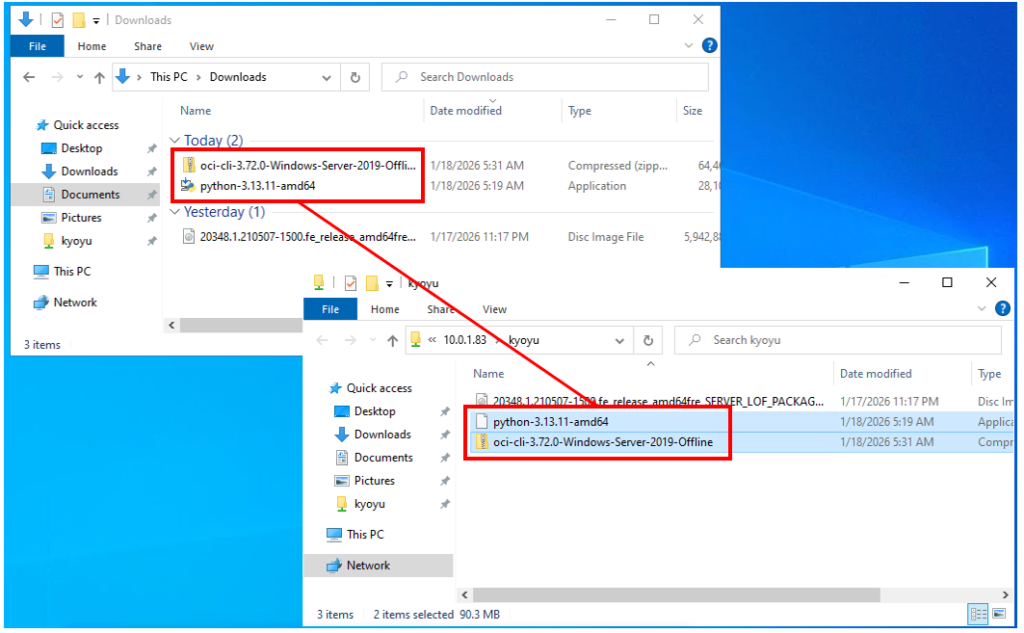Refresh the Downloads window address bar
This screenshot has width=1024, height=633.
pyautogui.click(x=355, y=77)
